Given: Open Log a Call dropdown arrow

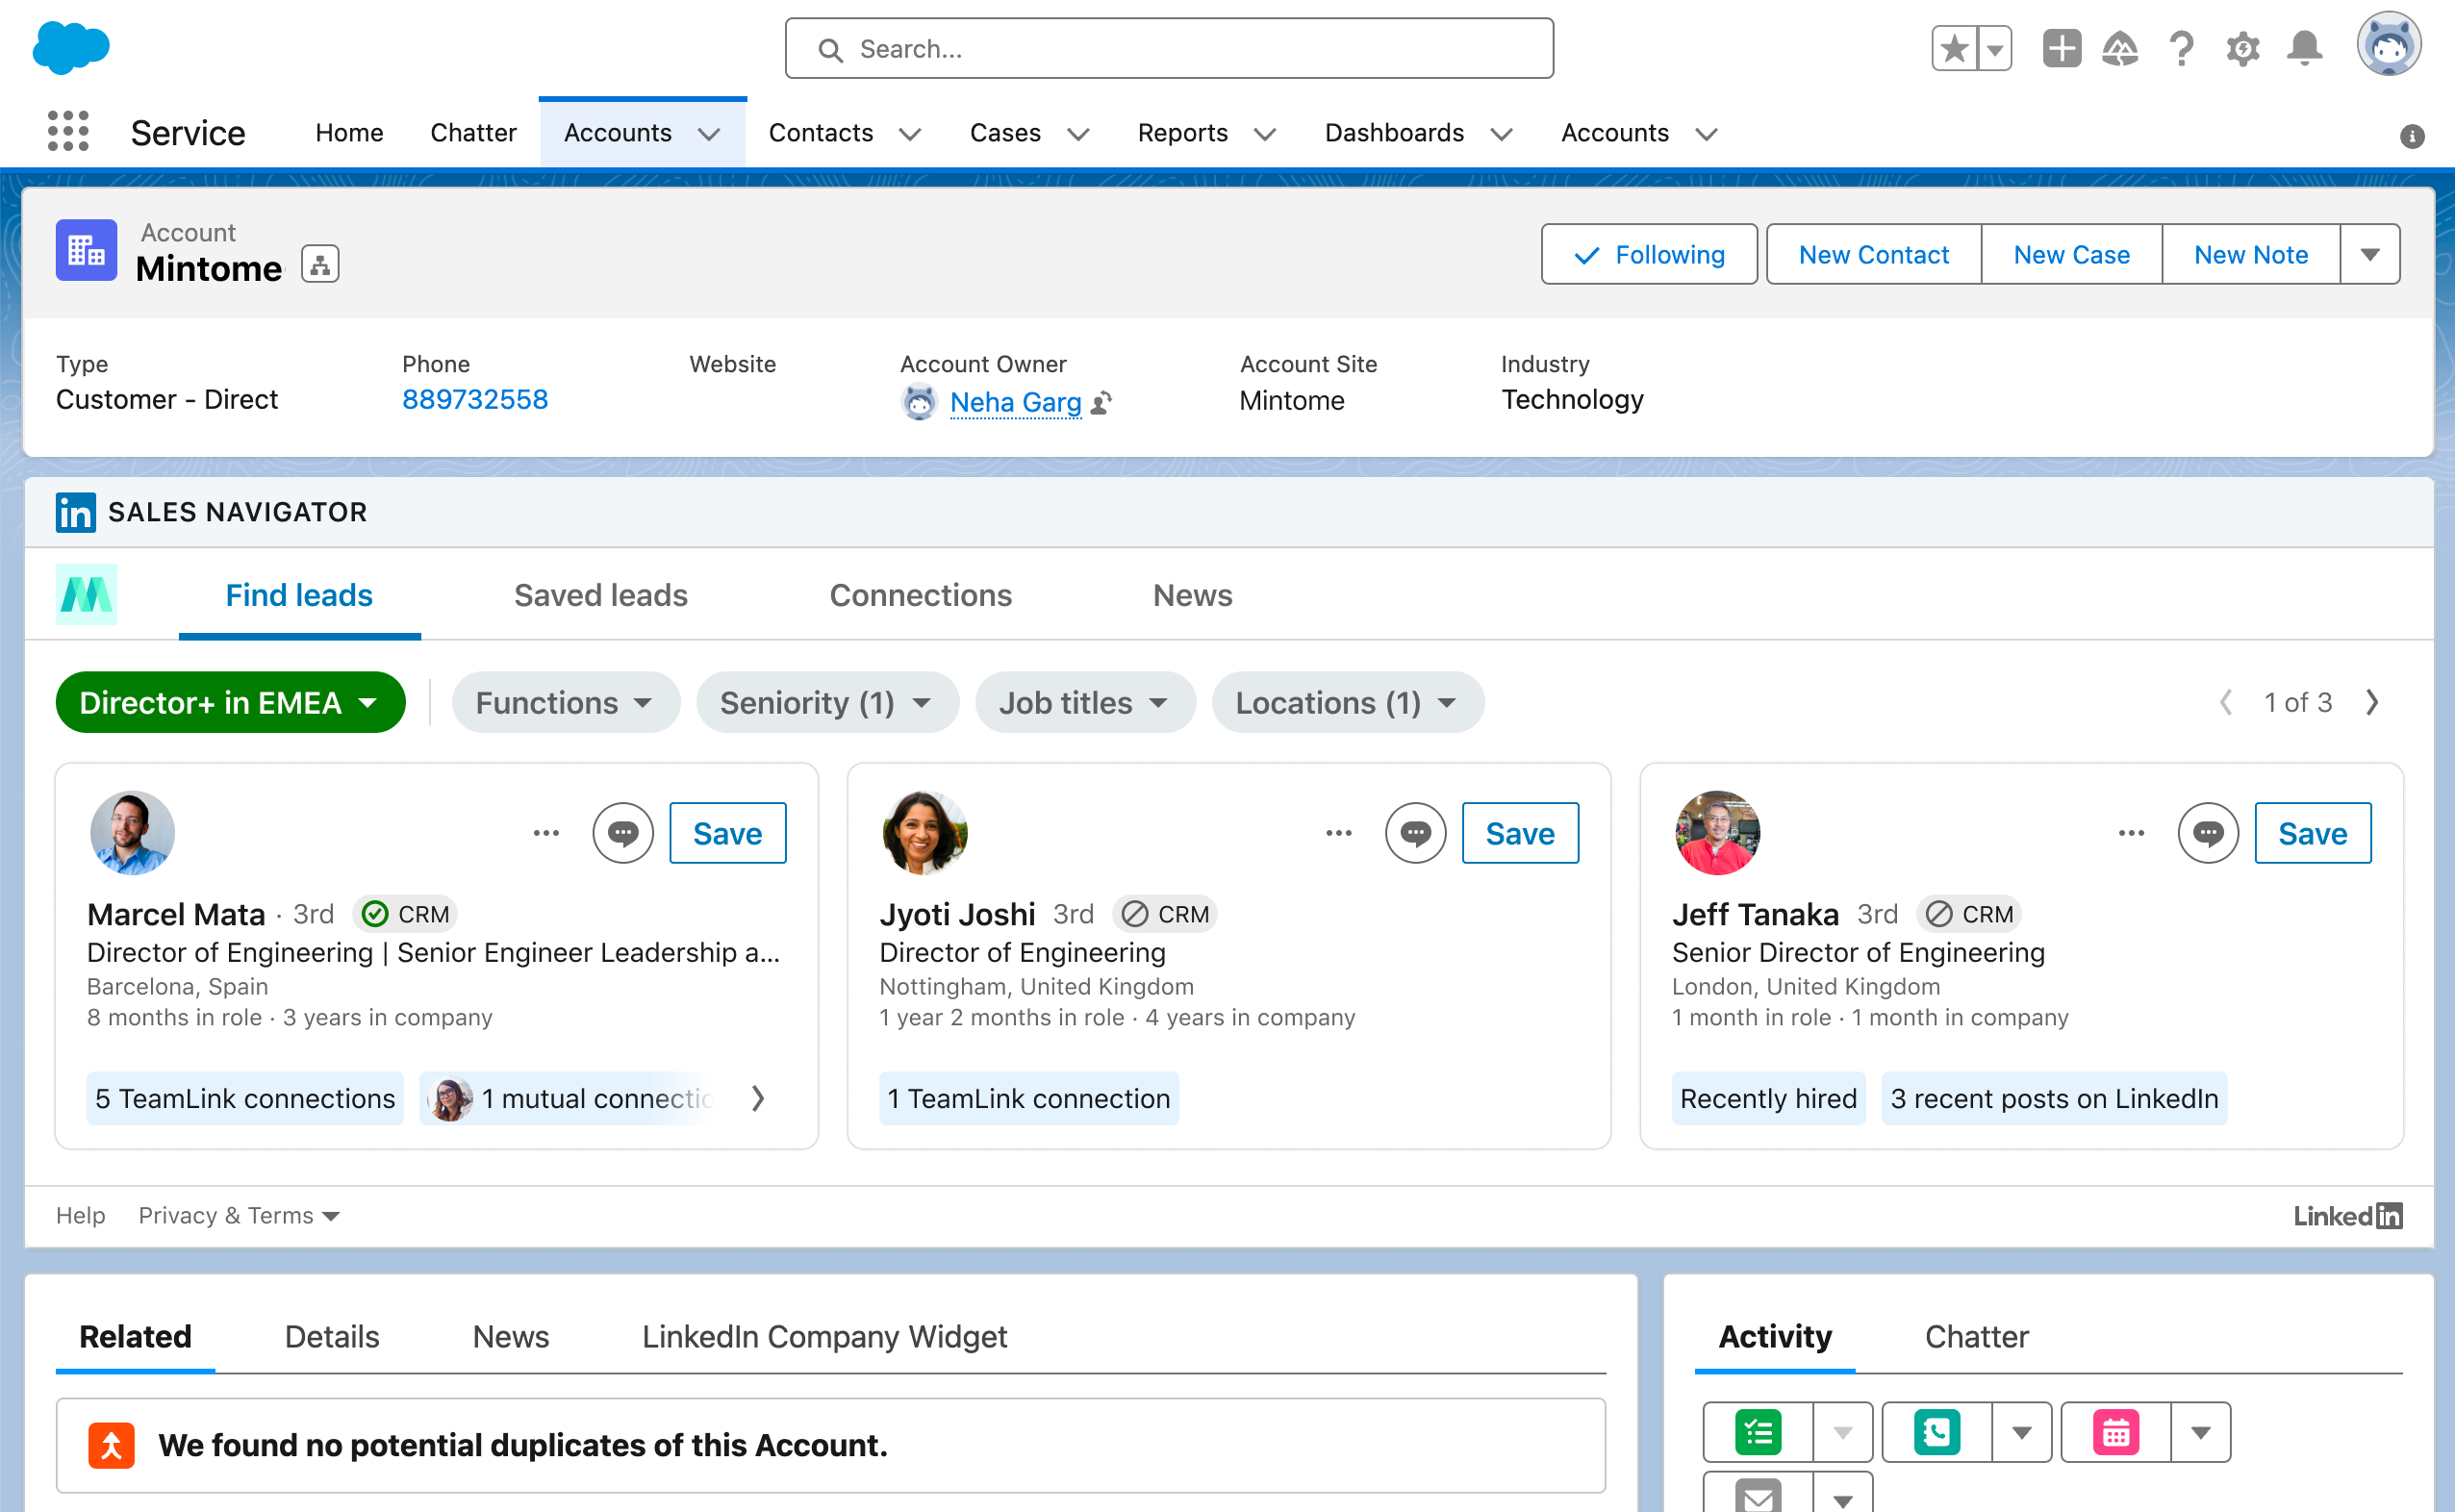Looking at the screenshot, I should (2022, 1432).
